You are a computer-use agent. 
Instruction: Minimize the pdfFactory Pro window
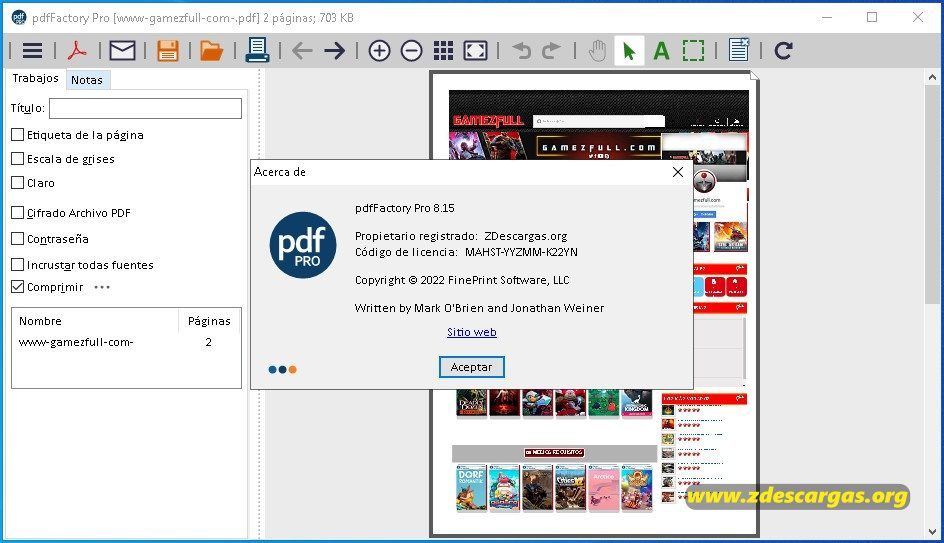click(x=827, y=17)
